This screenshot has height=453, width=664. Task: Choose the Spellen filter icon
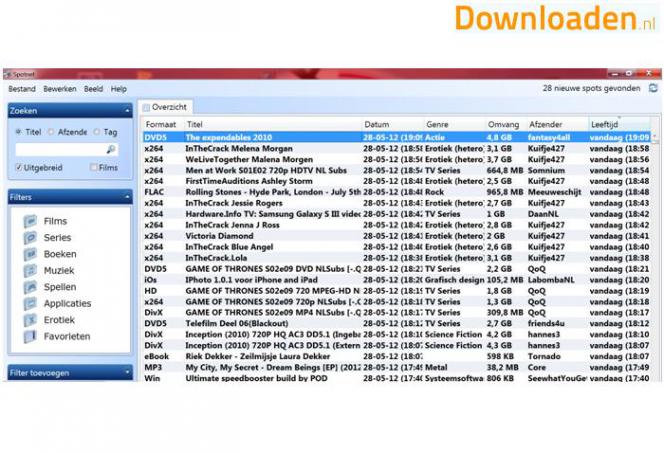pyautogui.click(x=30, y=287)
